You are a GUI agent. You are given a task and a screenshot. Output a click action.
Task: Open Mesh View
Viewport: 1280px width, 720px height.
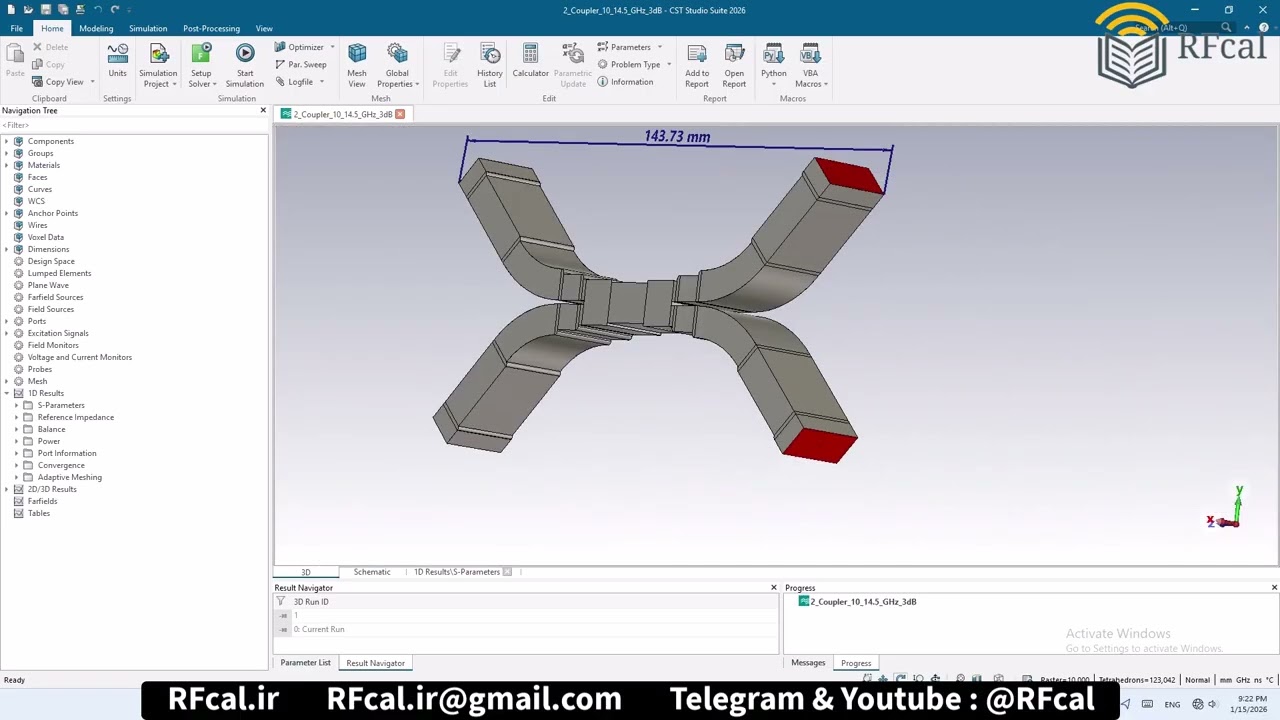(x=357, y=65)
